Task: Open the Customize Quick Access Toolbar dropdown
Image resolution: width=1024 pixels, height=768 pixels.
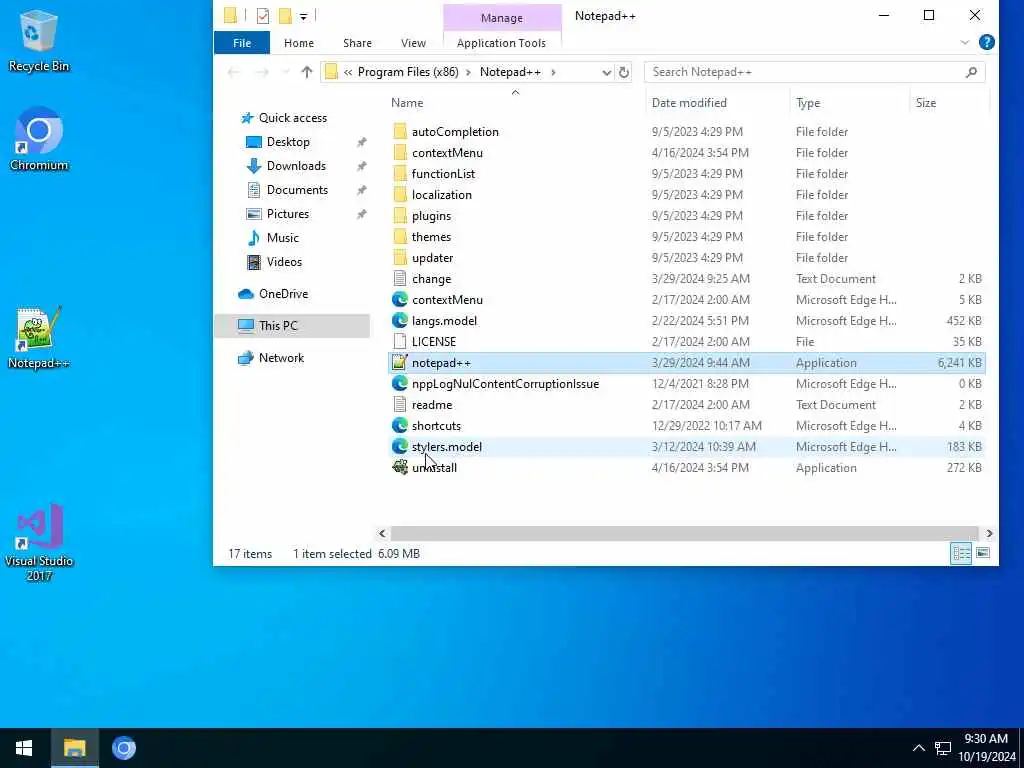Action: (x=304, y=16)
